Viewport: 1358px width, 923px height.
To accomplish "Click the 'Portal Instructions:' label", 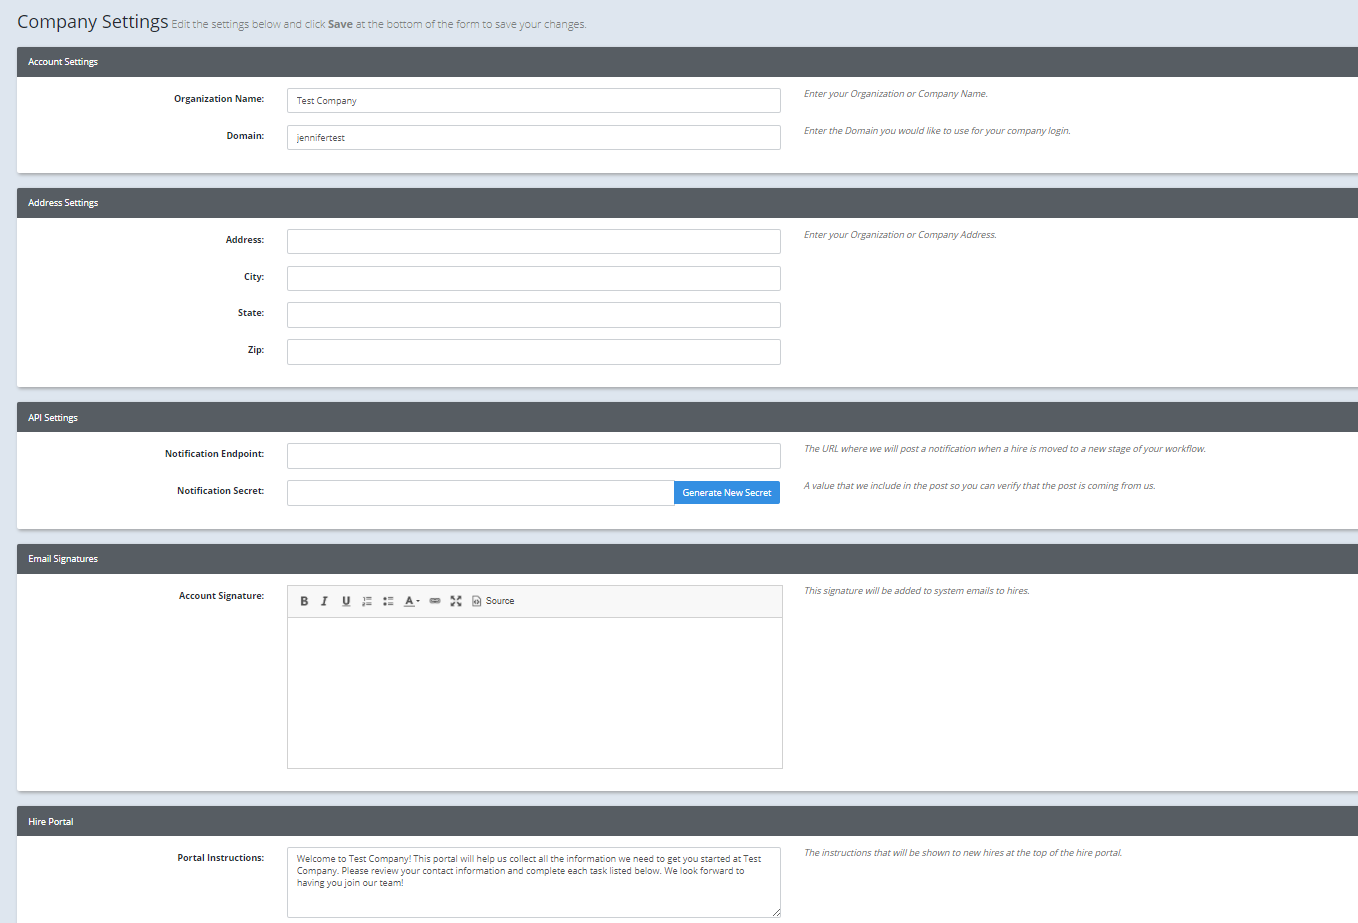I will [221, 858].
